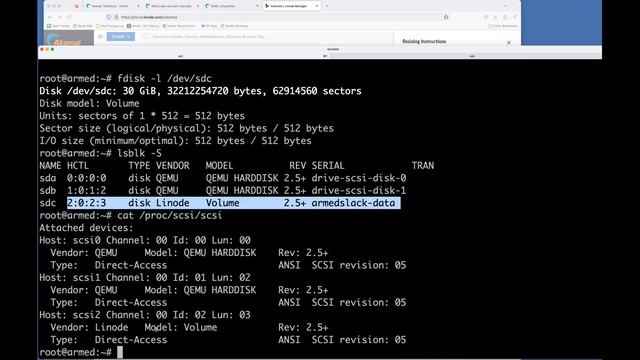Click the SERIAL column header in lsblk output
640x360 pixels.
328,166
